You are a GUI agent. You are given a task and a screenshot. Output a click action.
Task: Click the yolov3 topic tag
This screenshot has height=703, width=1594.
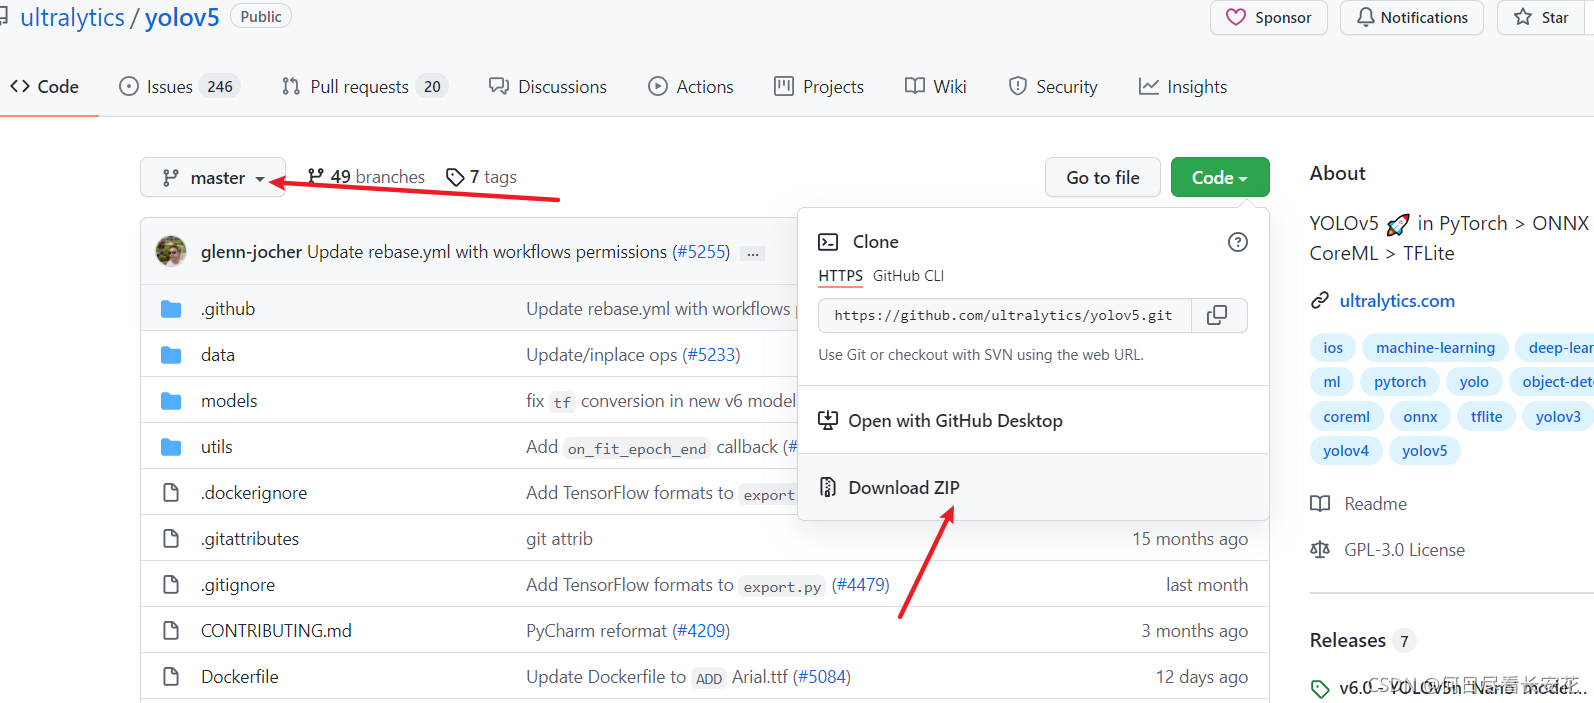tap(1558, 417)
